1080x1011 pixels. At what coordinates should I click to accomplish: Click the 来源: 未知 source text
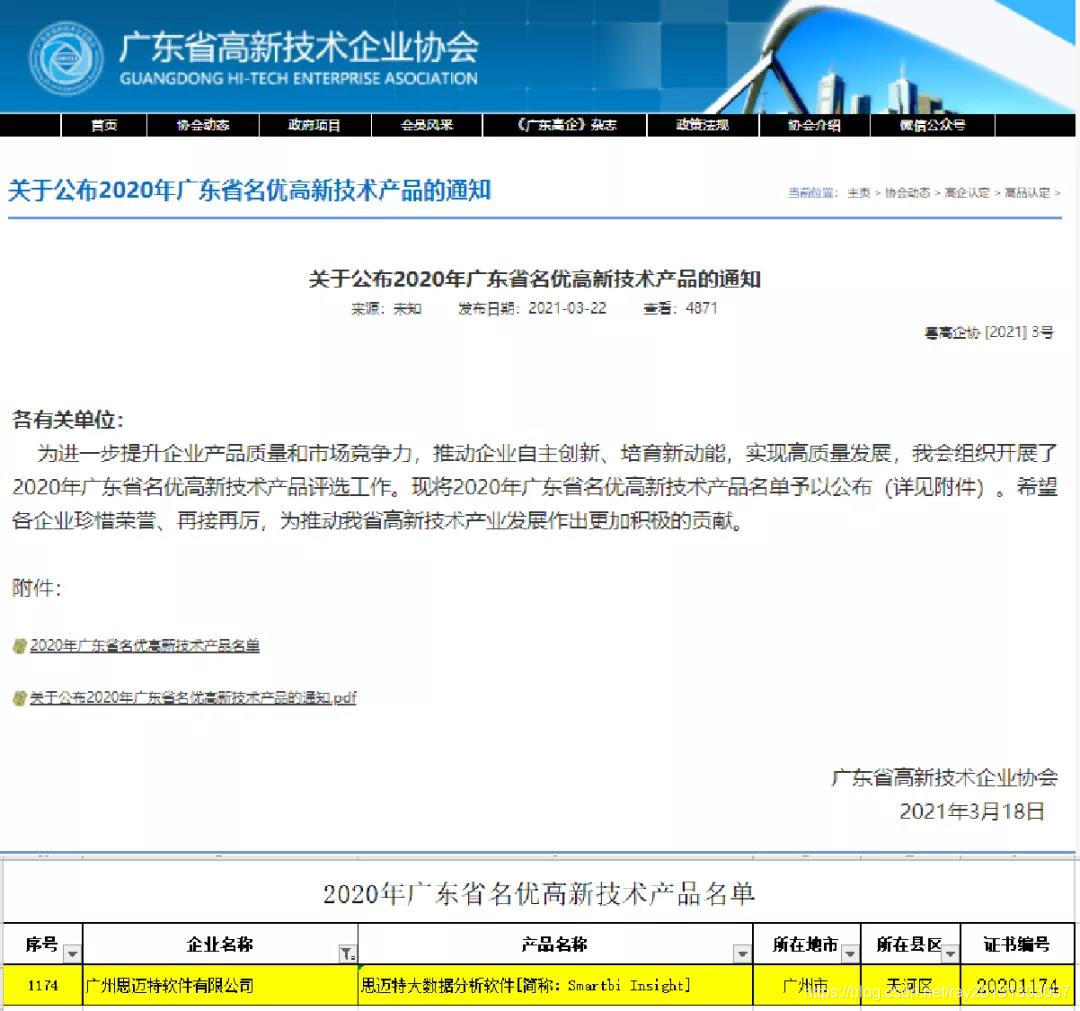point(386,309)
